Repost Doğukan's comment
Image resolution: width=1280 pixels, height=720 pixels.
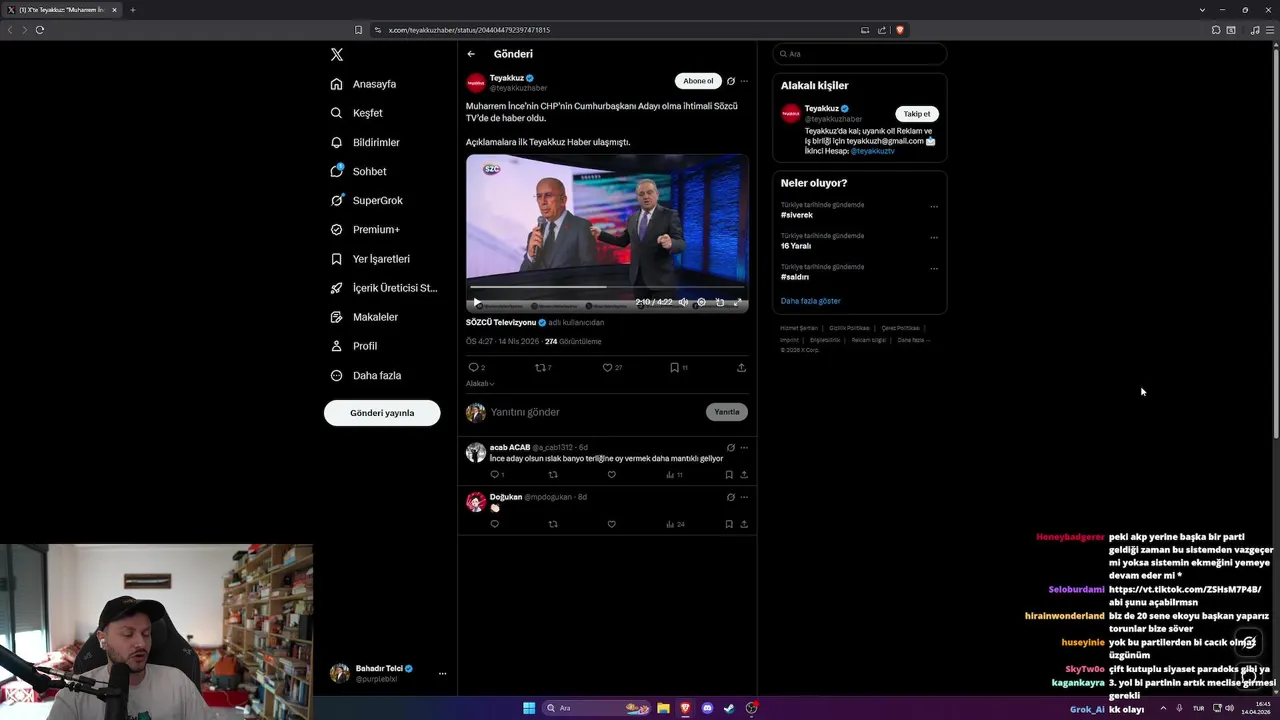pyautogui.click(x=553, y=524)
